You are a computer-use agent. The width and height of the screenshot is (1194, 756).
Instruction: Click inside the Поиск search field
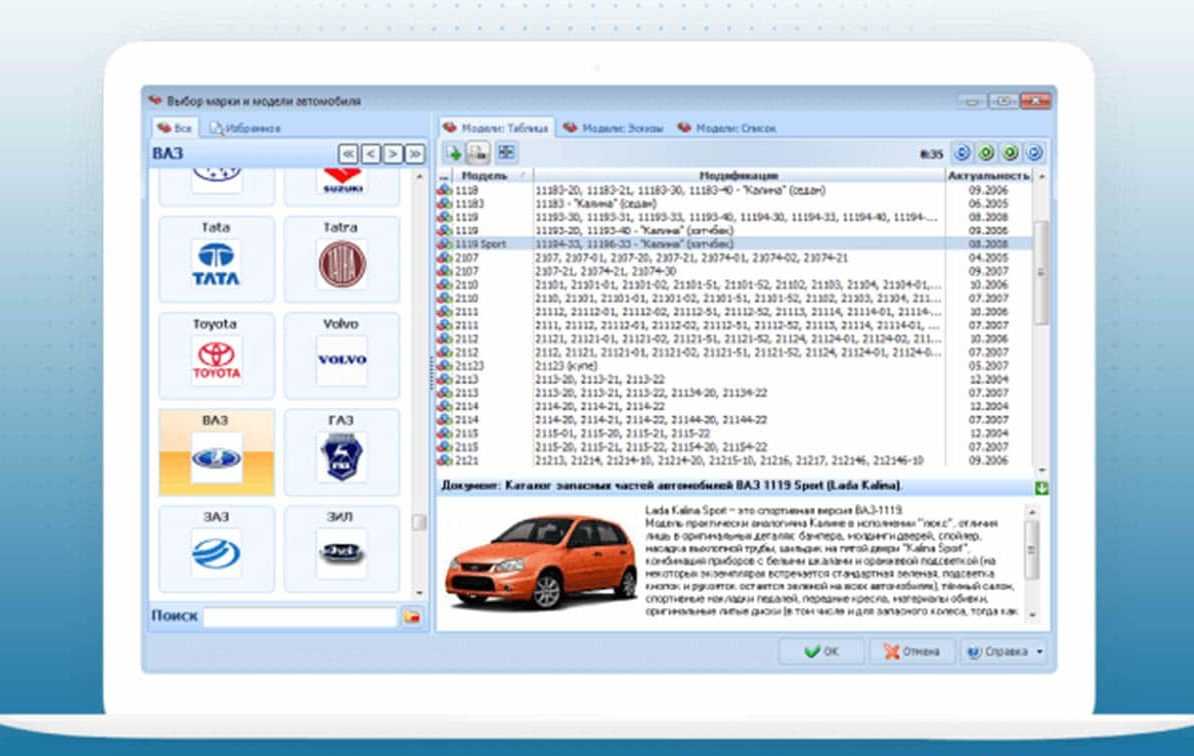(301, 617)
